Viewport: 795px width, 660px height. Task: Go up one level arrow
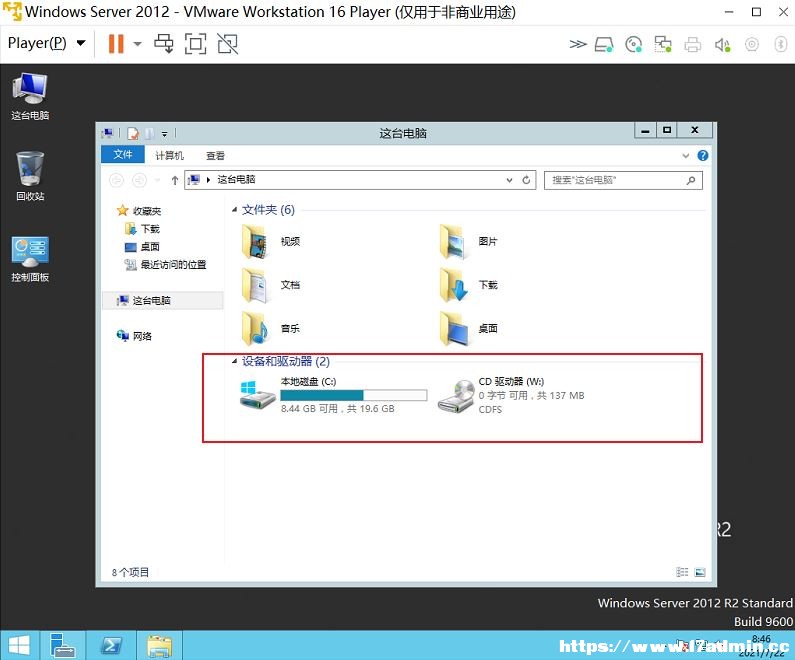click(174, 180)
